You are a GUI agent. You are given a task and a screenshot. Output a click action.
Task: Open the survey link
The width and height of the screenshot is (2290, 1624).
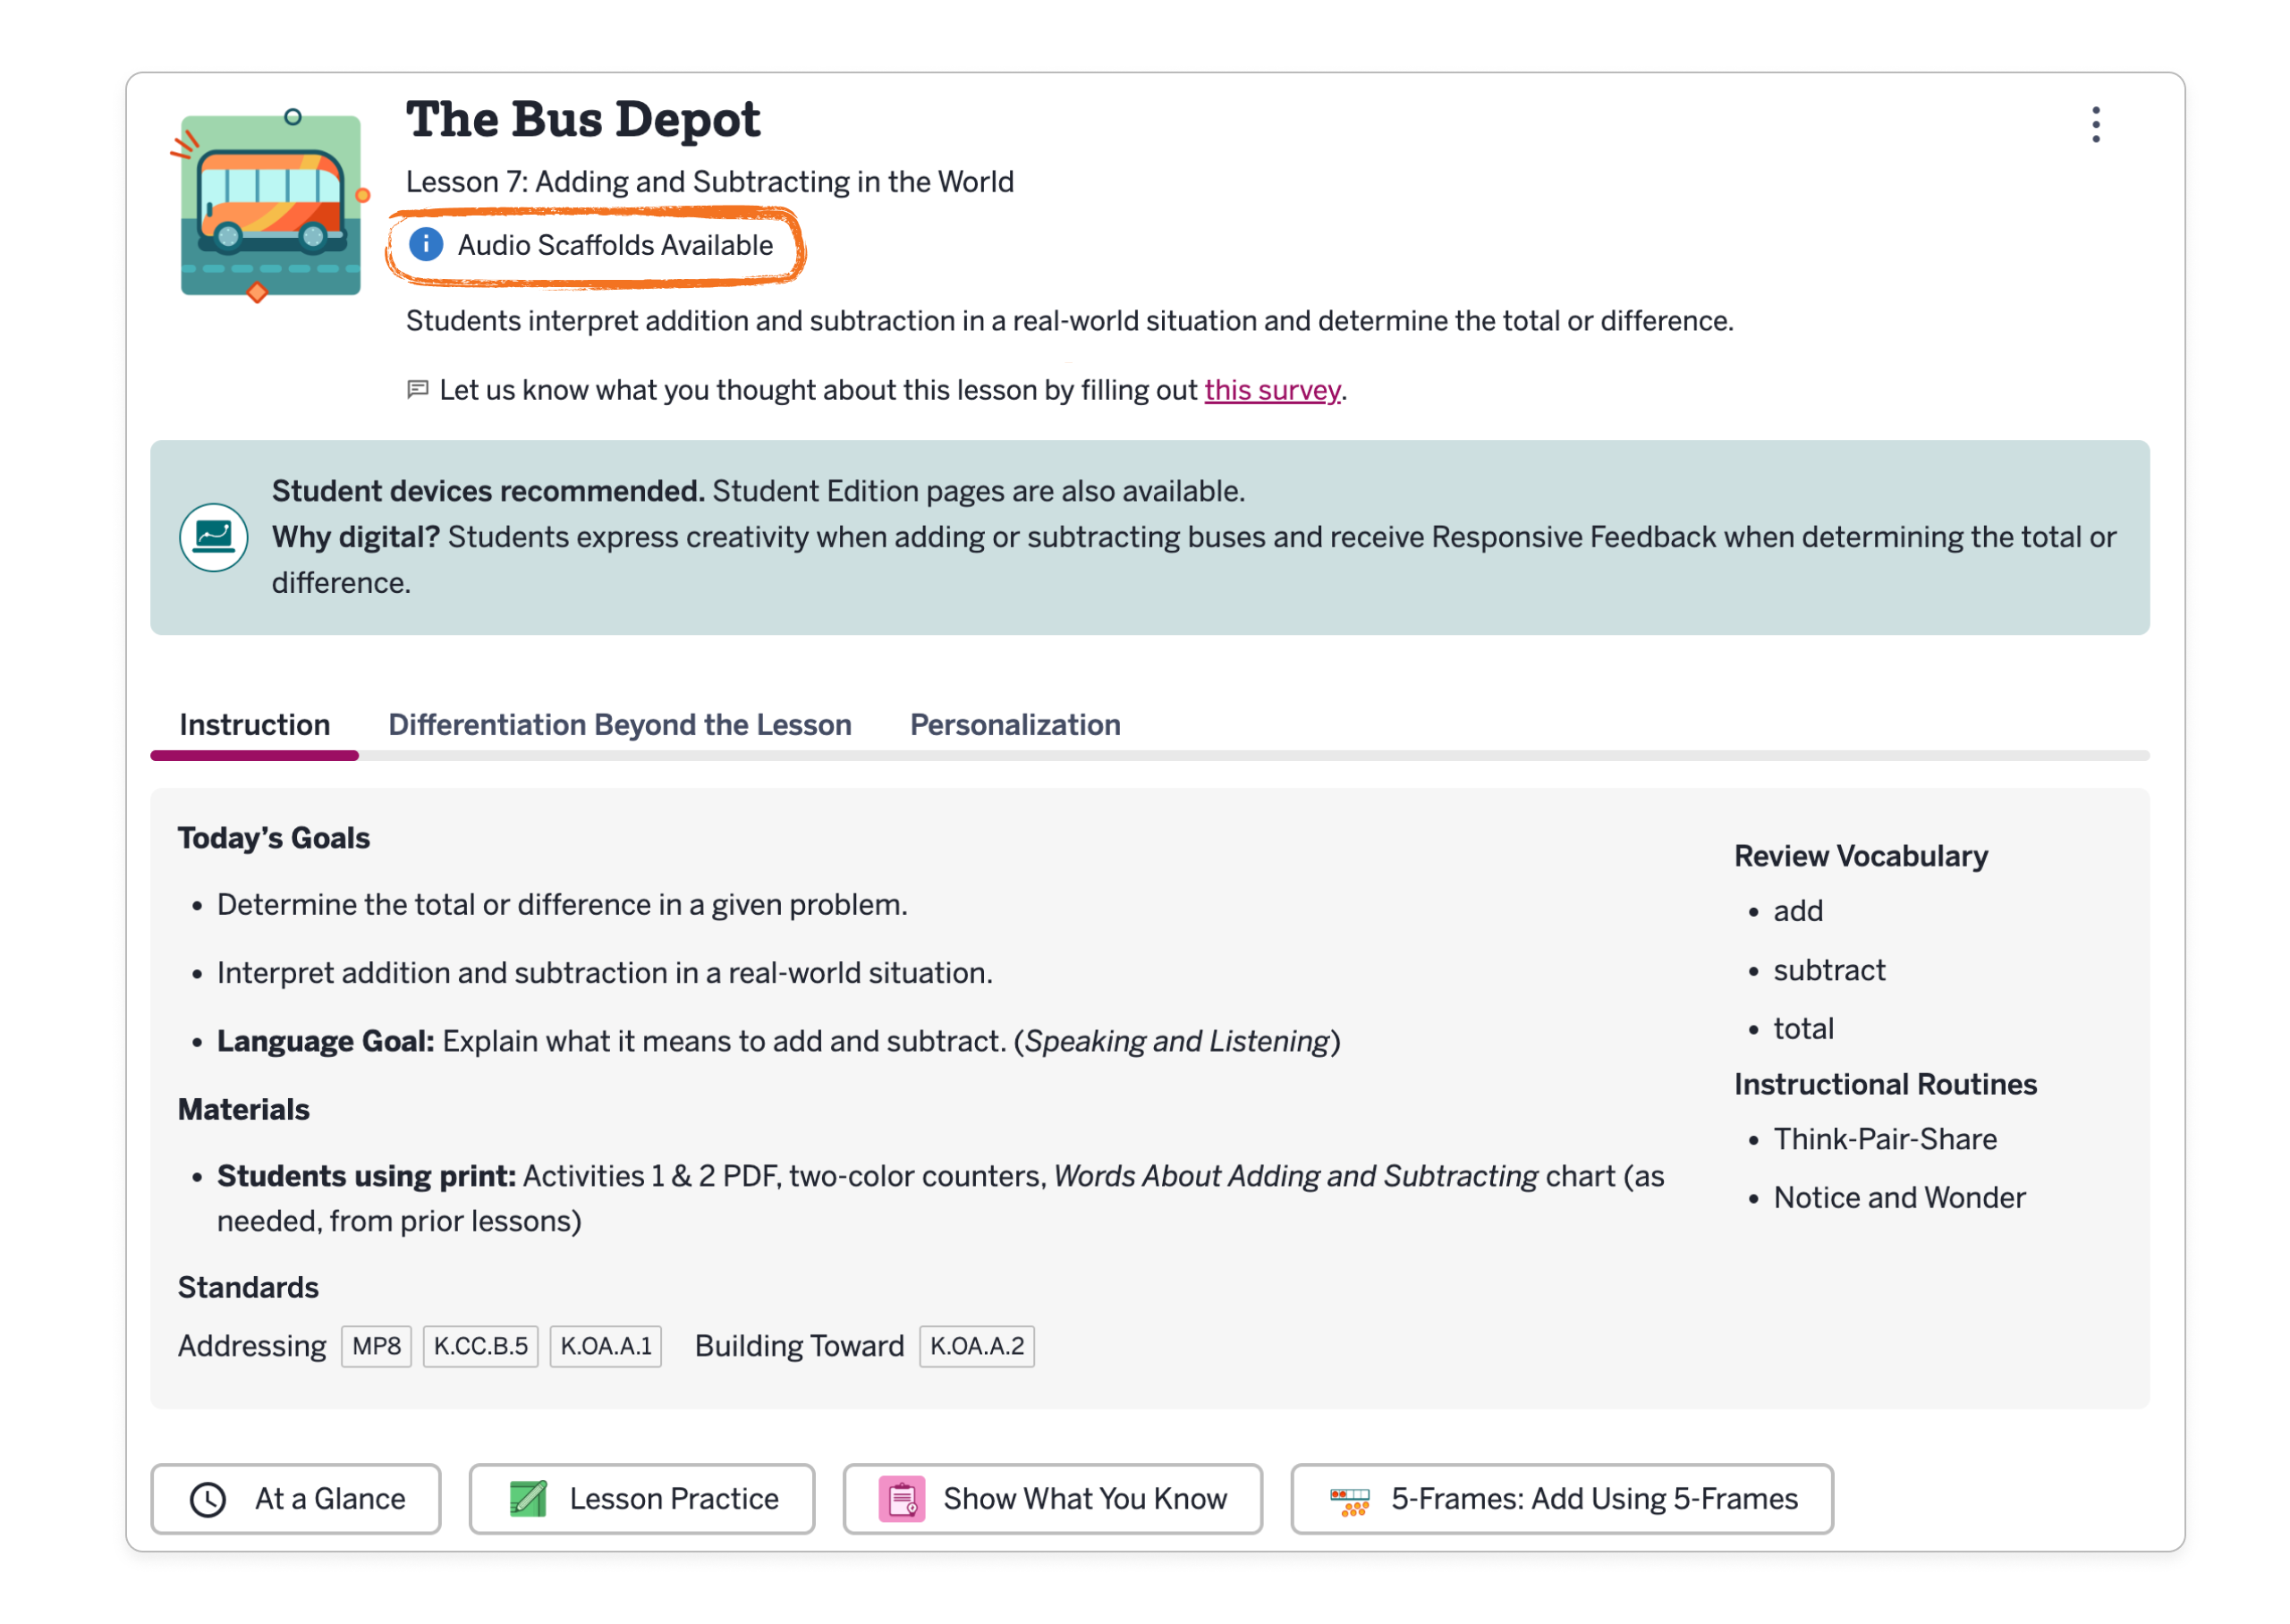click(x=1271, y=390)
